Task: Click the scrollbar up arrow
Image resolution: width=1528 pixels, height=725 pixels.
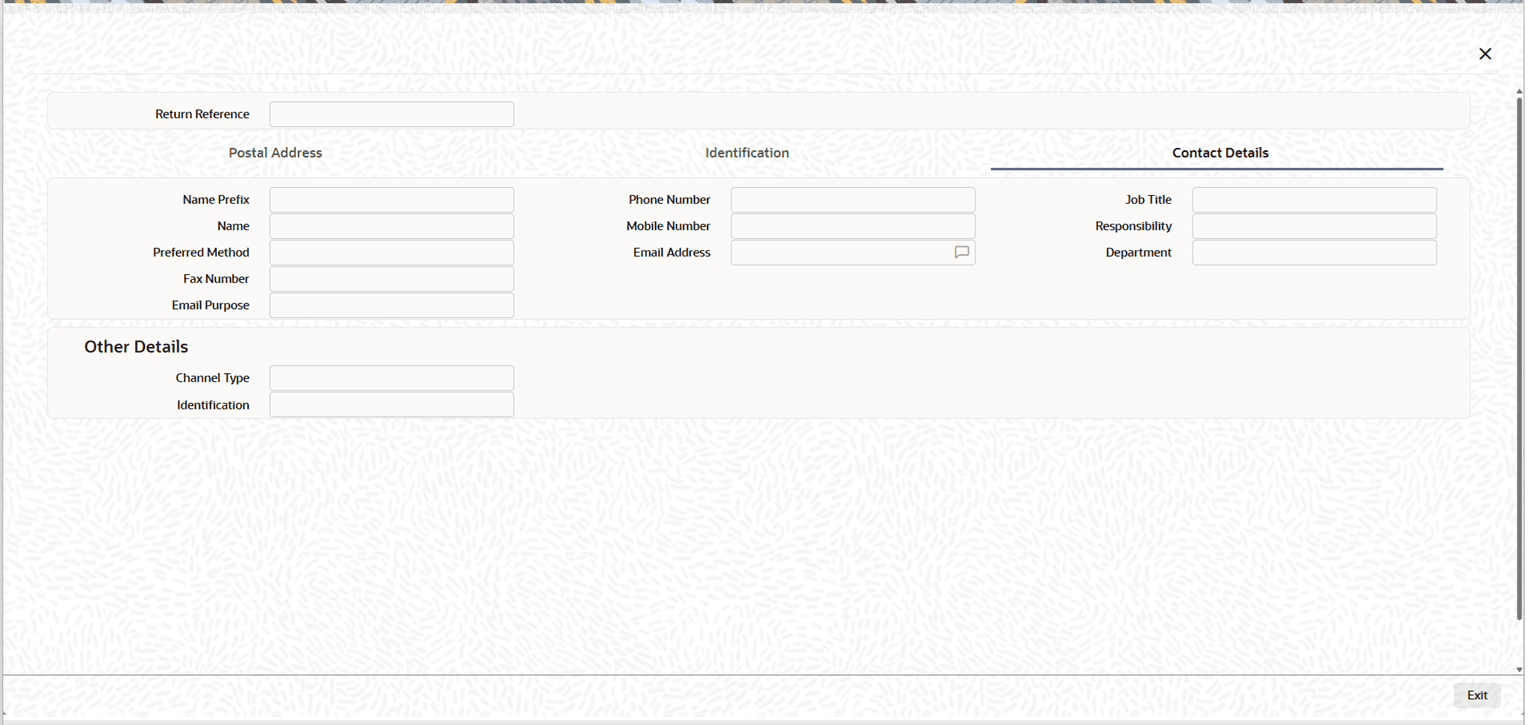Action: tap(1519, 92)
